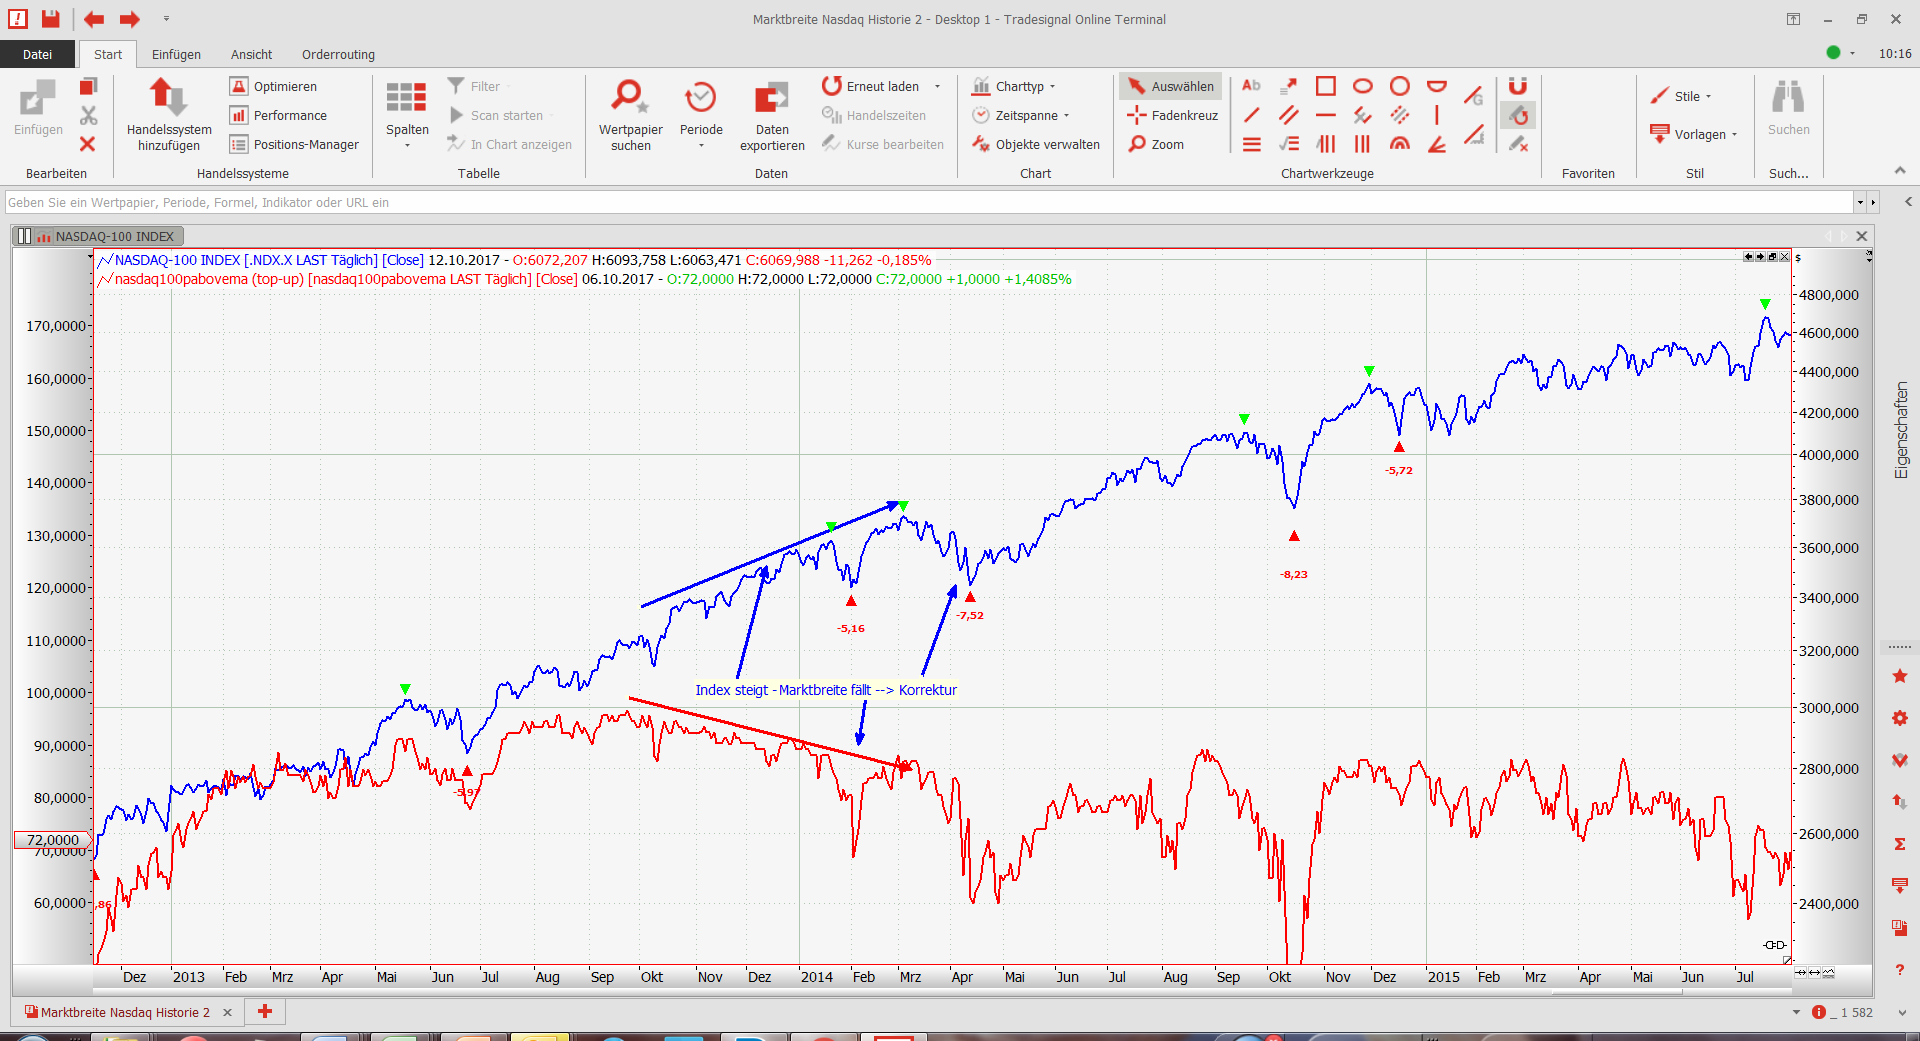Toggle the magnet snap tool
The width and height of the screenshot is (1920, 1041).
coord(1518,86)
